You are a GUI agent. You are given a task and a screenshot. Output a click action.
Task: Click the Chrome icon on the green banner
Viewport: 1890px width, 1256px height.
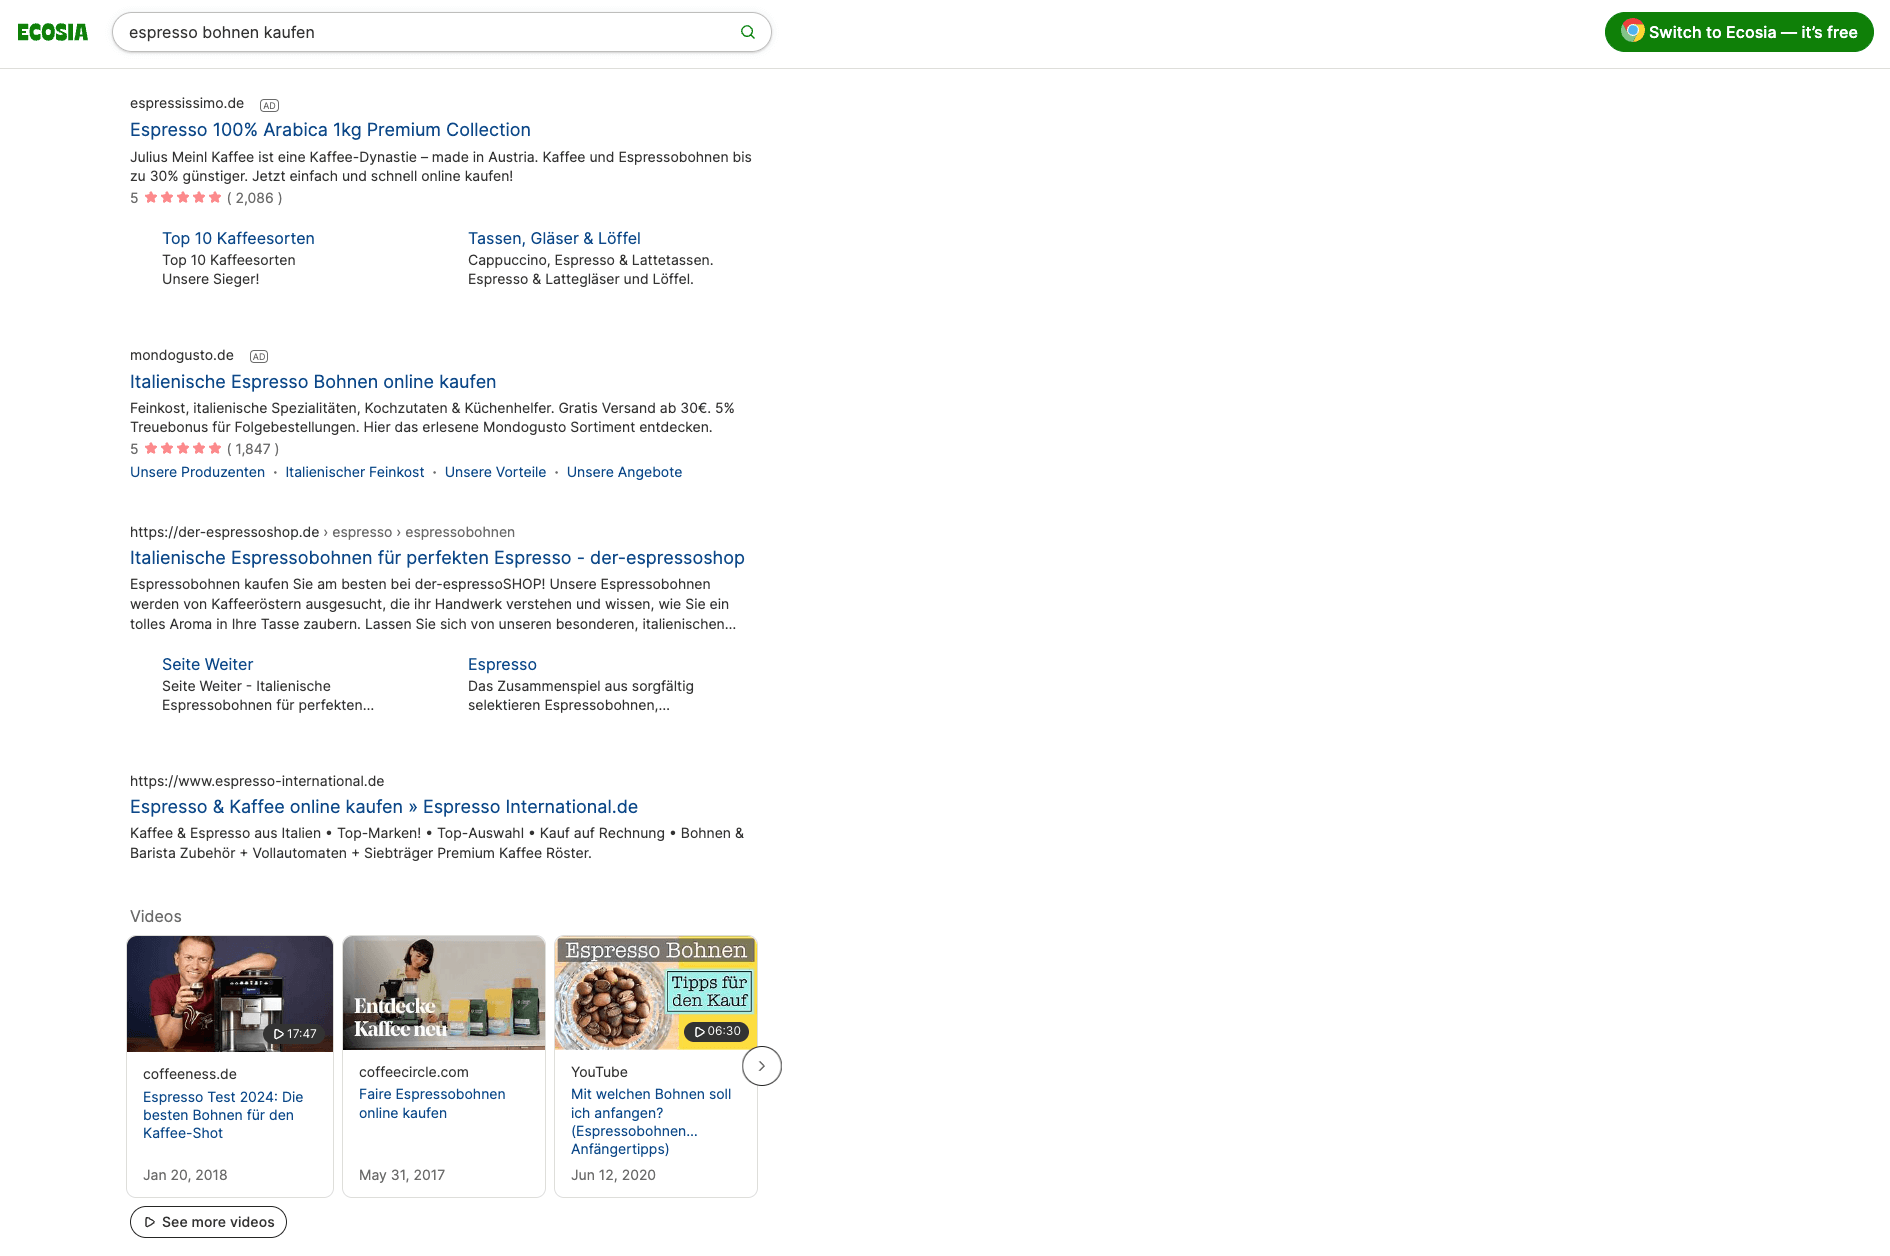pyautogui.click(x=1631, y=31)
